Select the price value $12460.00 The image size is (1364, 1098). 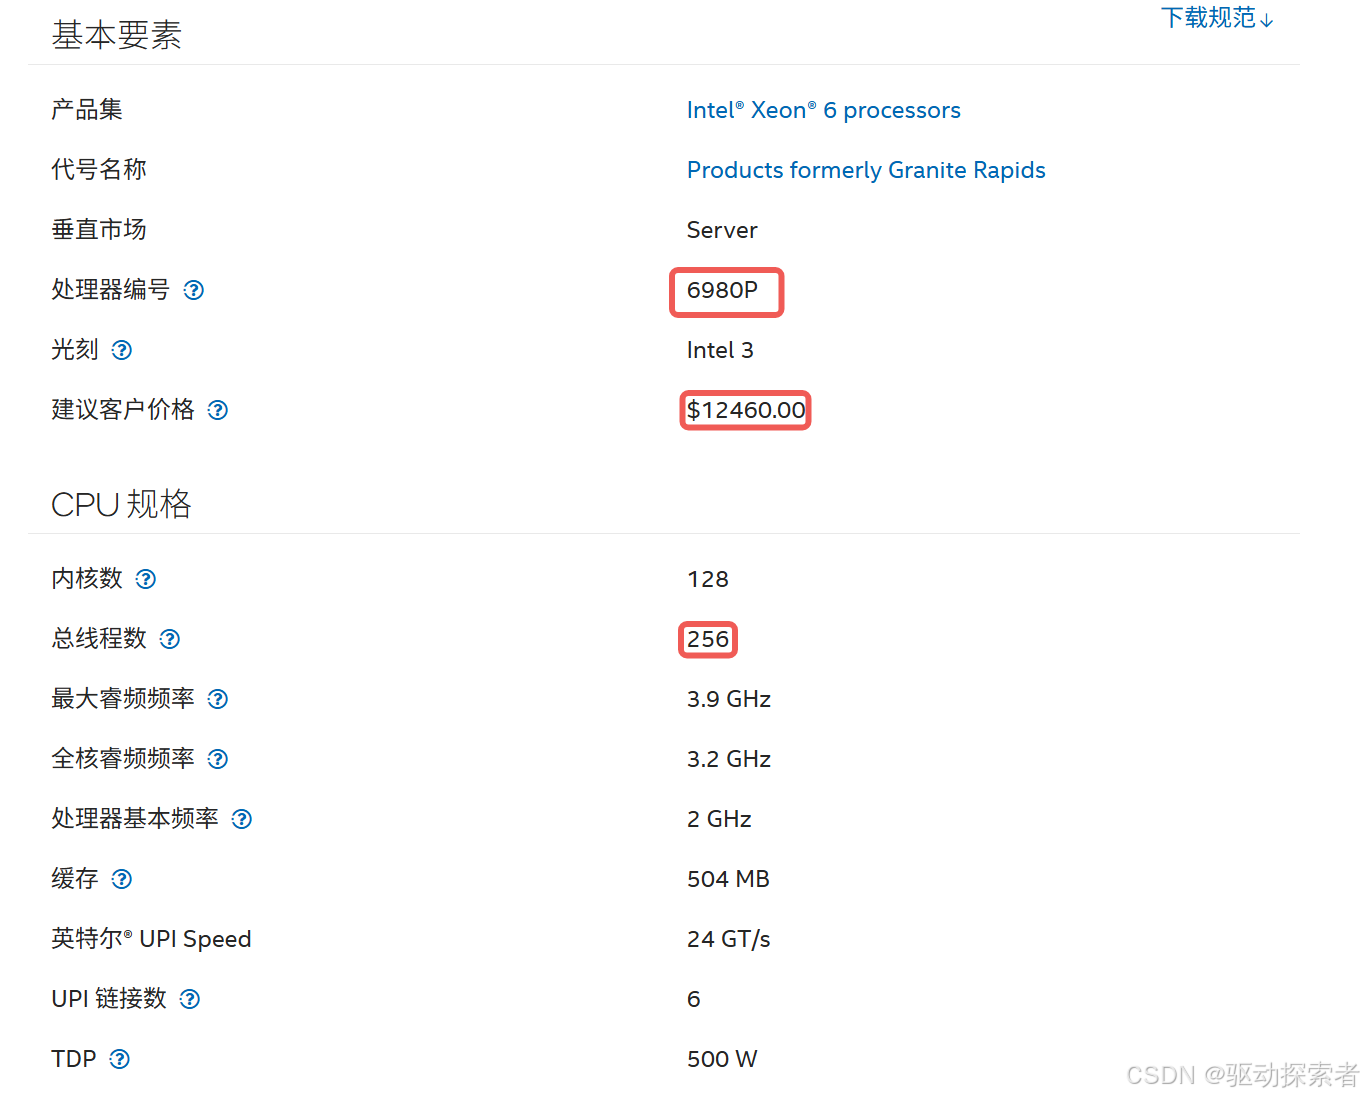pyautogui.click(x=746, y=410)
